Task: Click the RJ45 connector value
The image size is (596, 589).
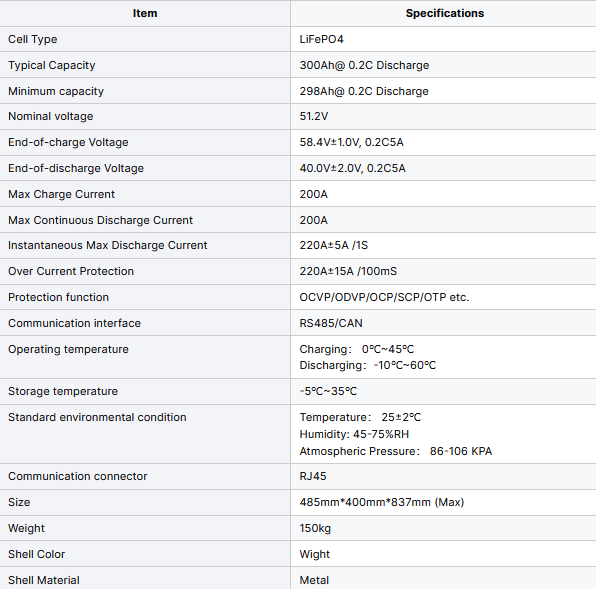Action: pos(313,476)
